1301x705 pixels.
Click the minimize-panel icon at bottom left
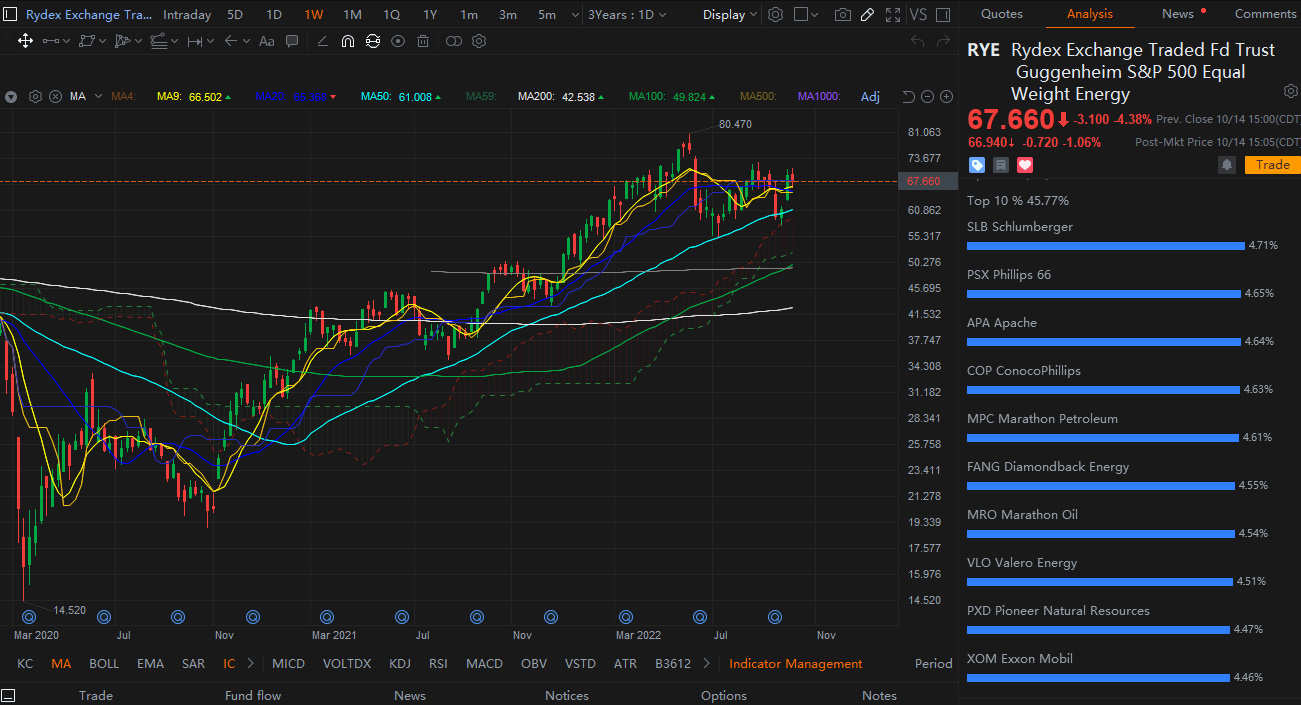[x=9, y=696]
